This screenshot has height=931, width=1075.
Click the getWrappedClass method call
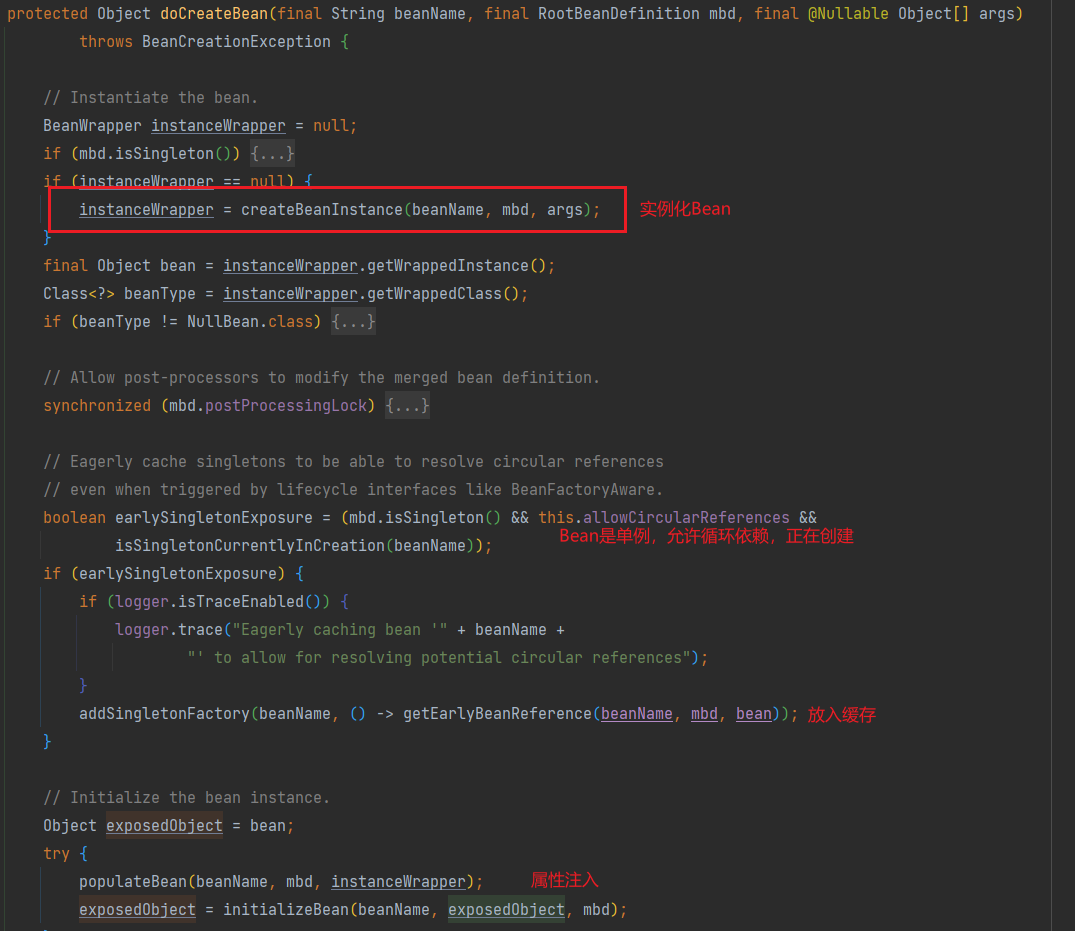(x=434, y=294)
